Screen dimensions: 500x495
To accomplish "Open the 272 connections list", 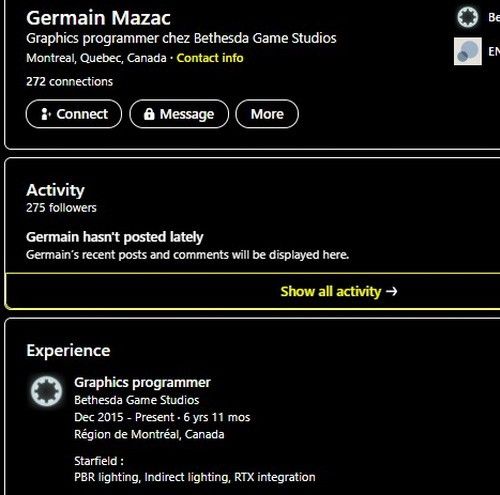I will 70,82.
